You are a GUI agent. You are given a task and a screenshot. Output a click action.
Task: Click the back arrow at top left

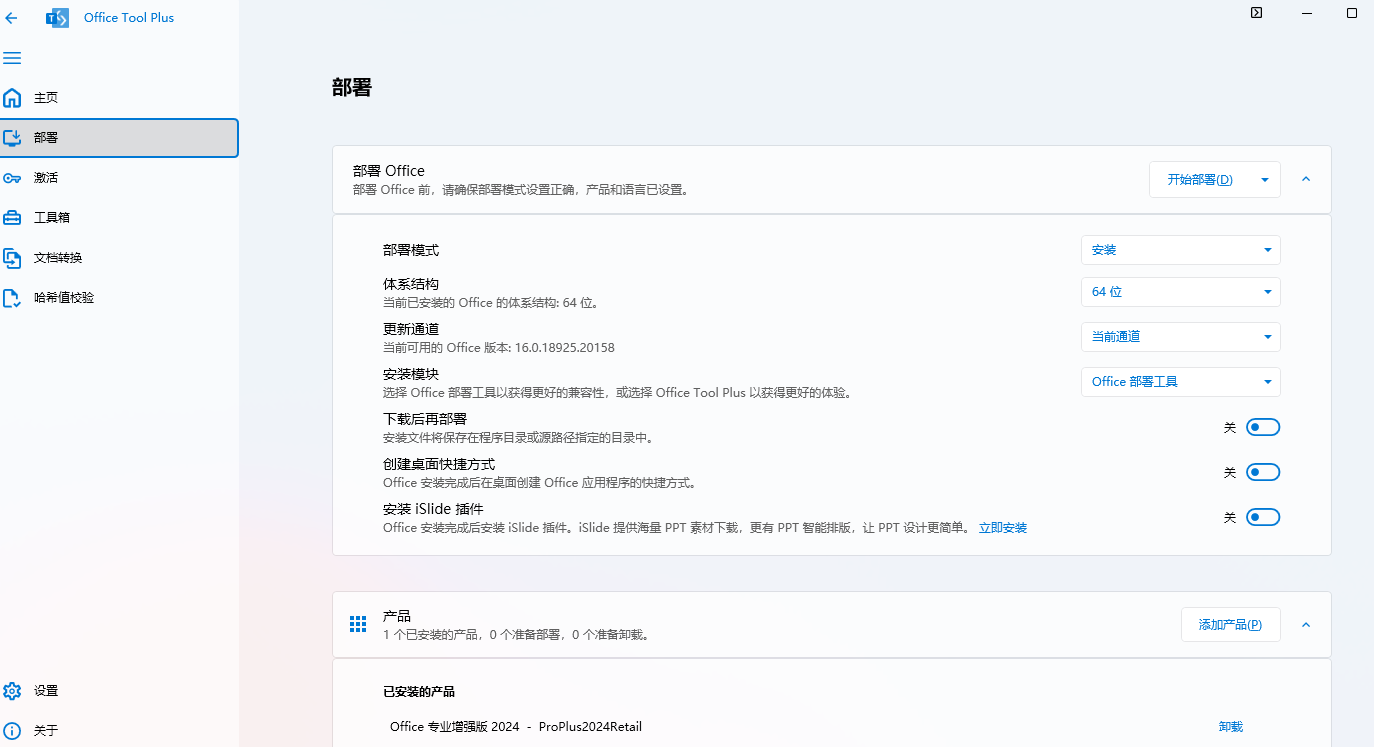(11, 18)
